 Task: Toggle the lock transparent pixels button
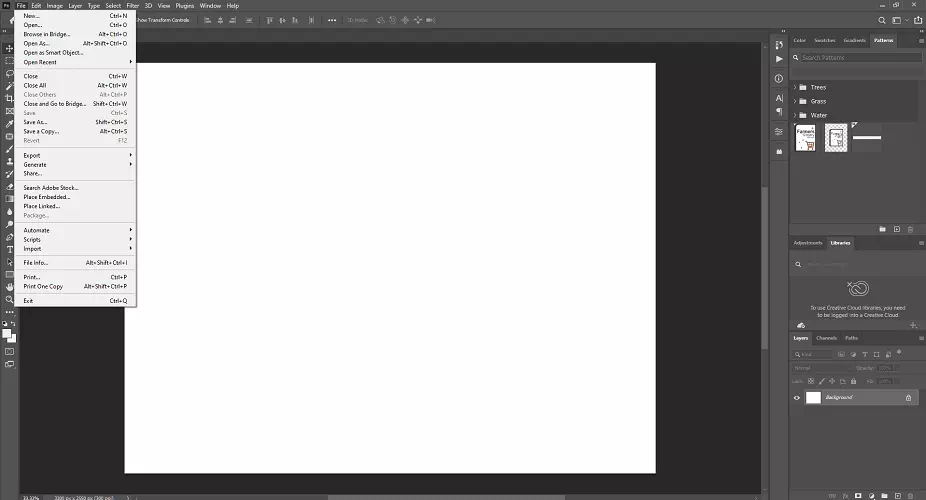(x=811, y=381)
